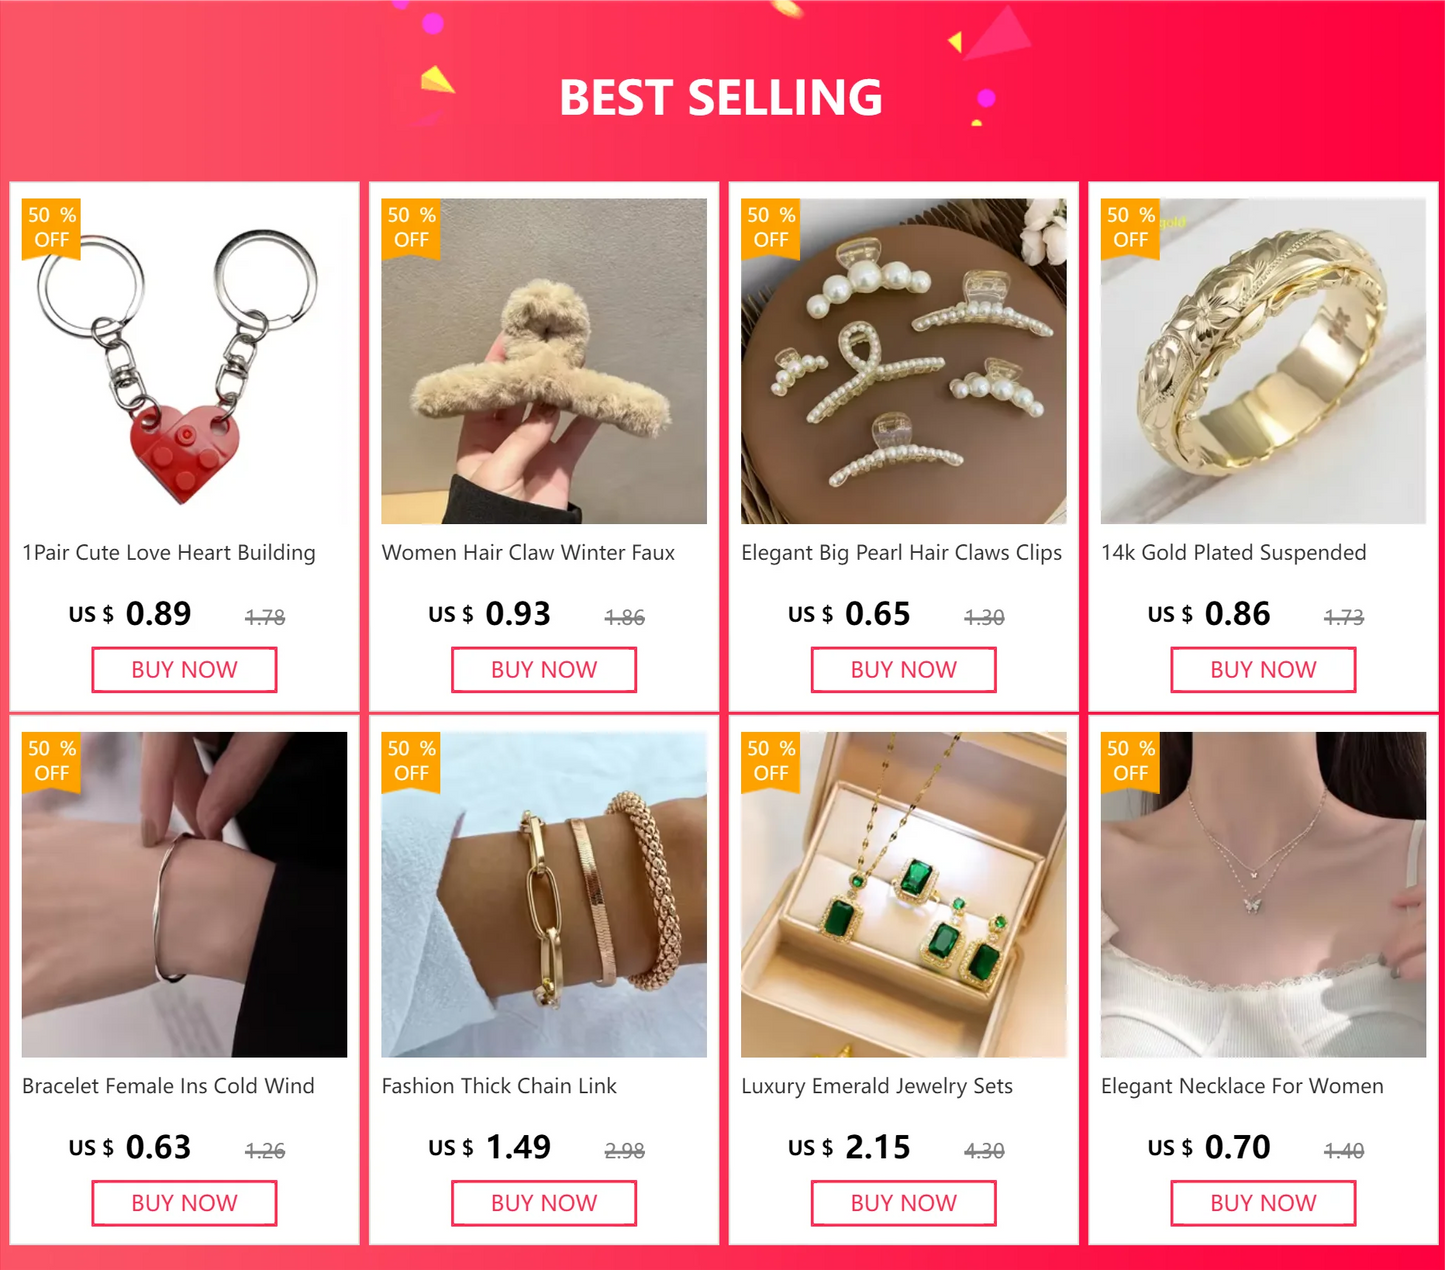Click the 50% OFF badge on heart keychain

52,229
